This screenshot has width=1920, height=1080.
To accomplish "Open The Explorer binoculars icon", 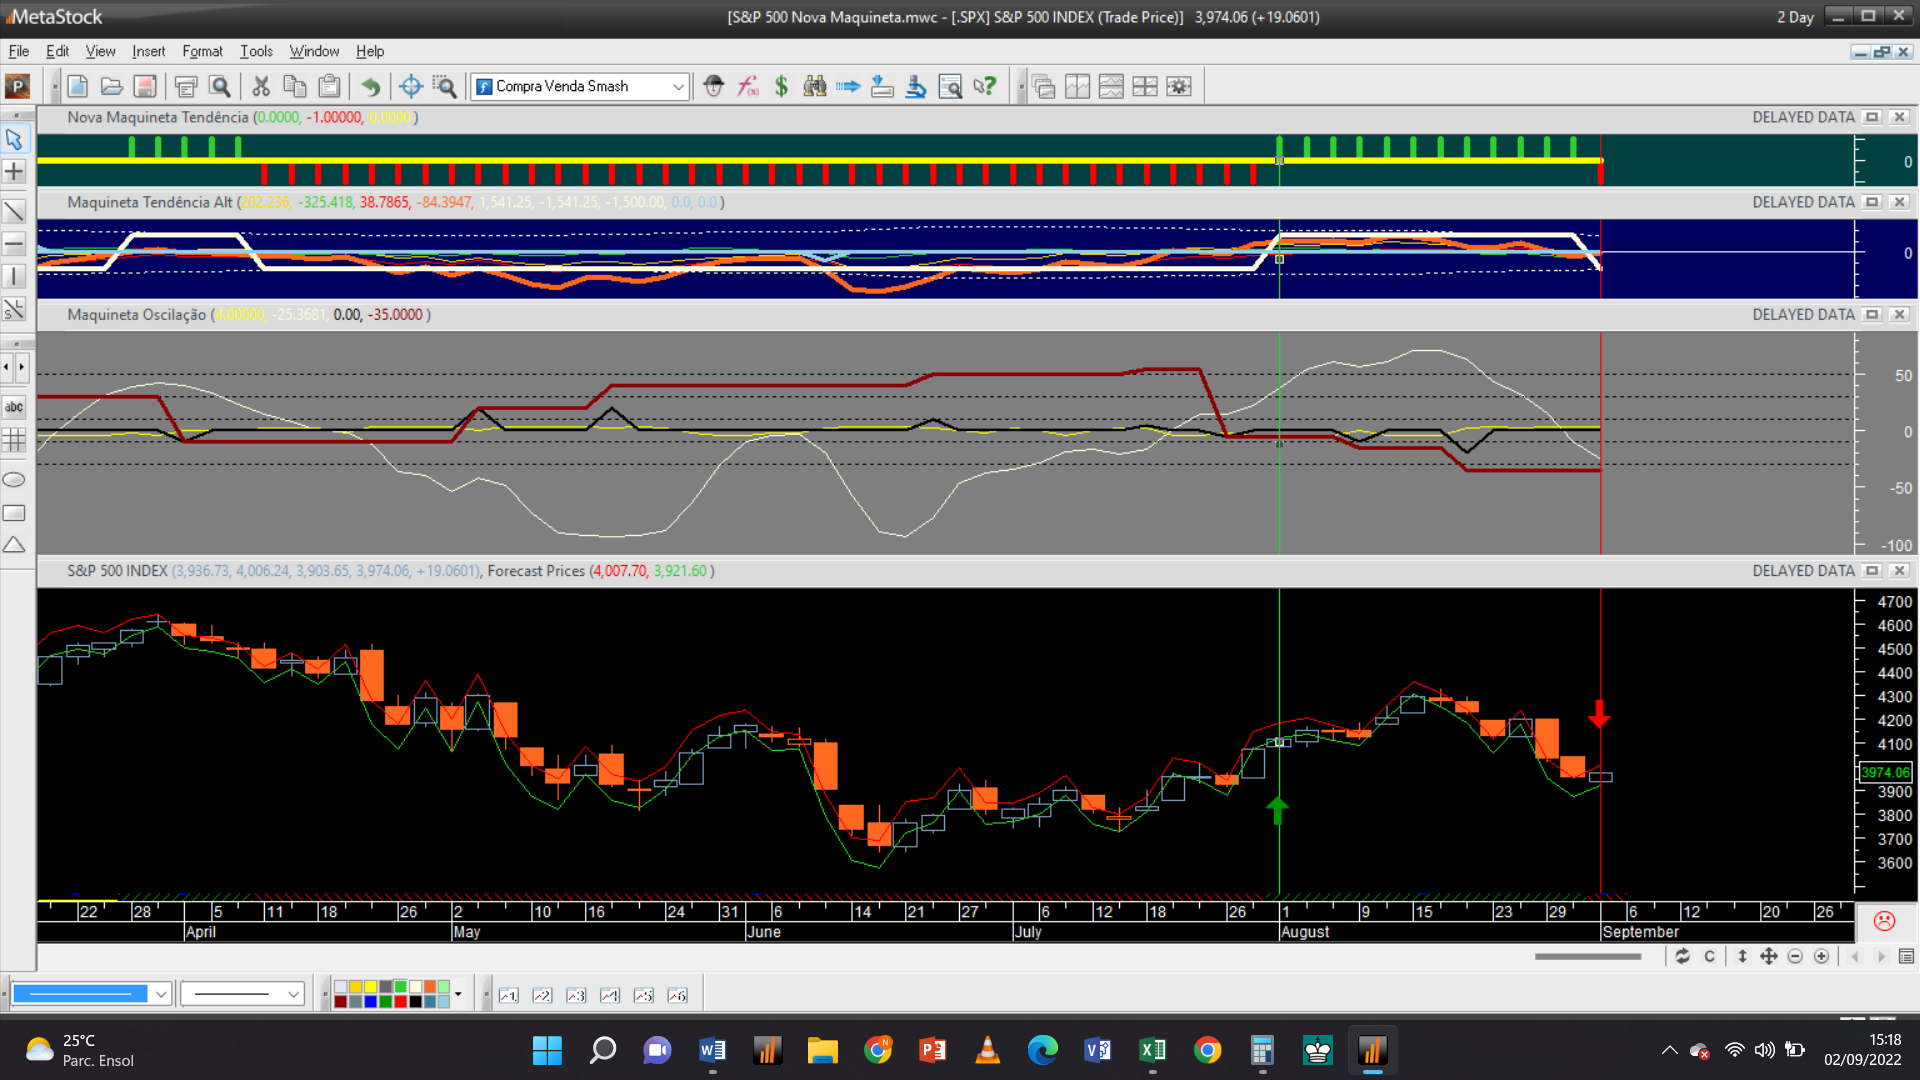I will coord(815,87).
